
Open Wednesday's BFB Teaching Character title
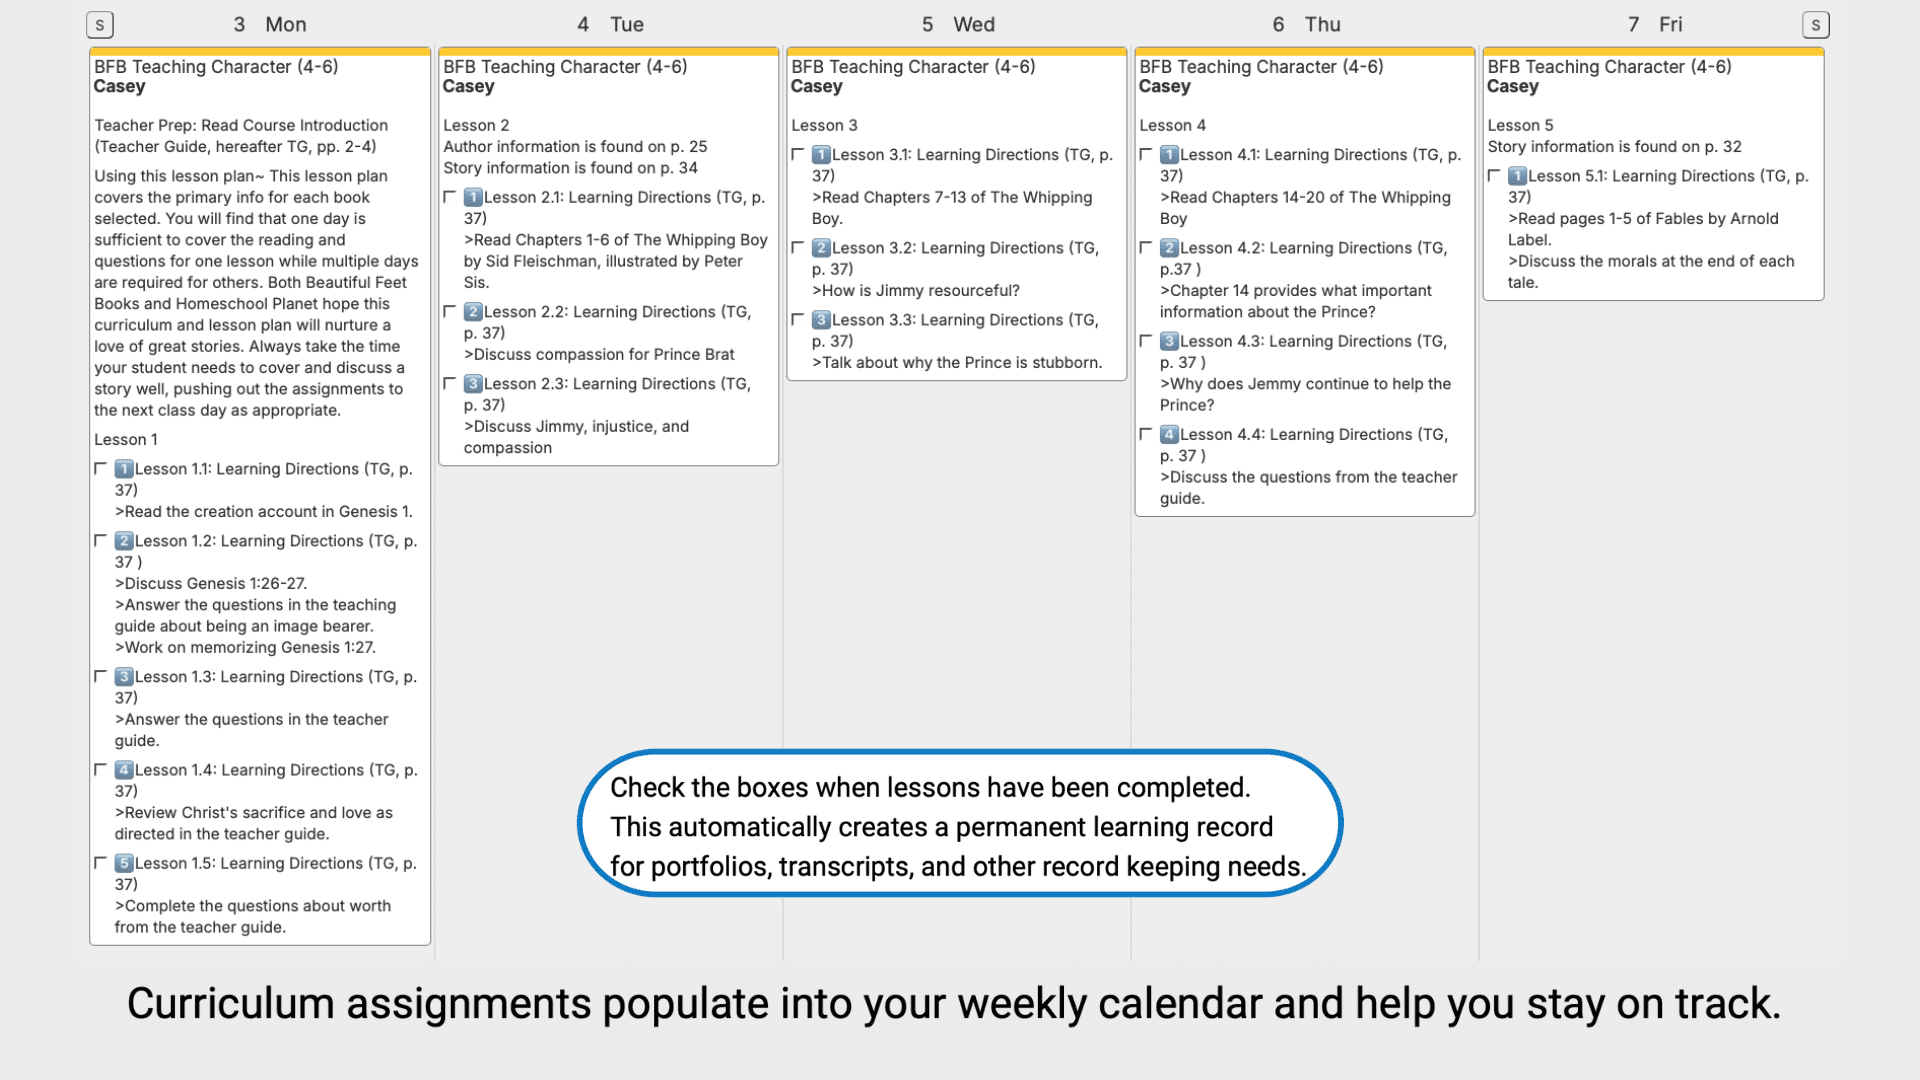coord(913,67)
